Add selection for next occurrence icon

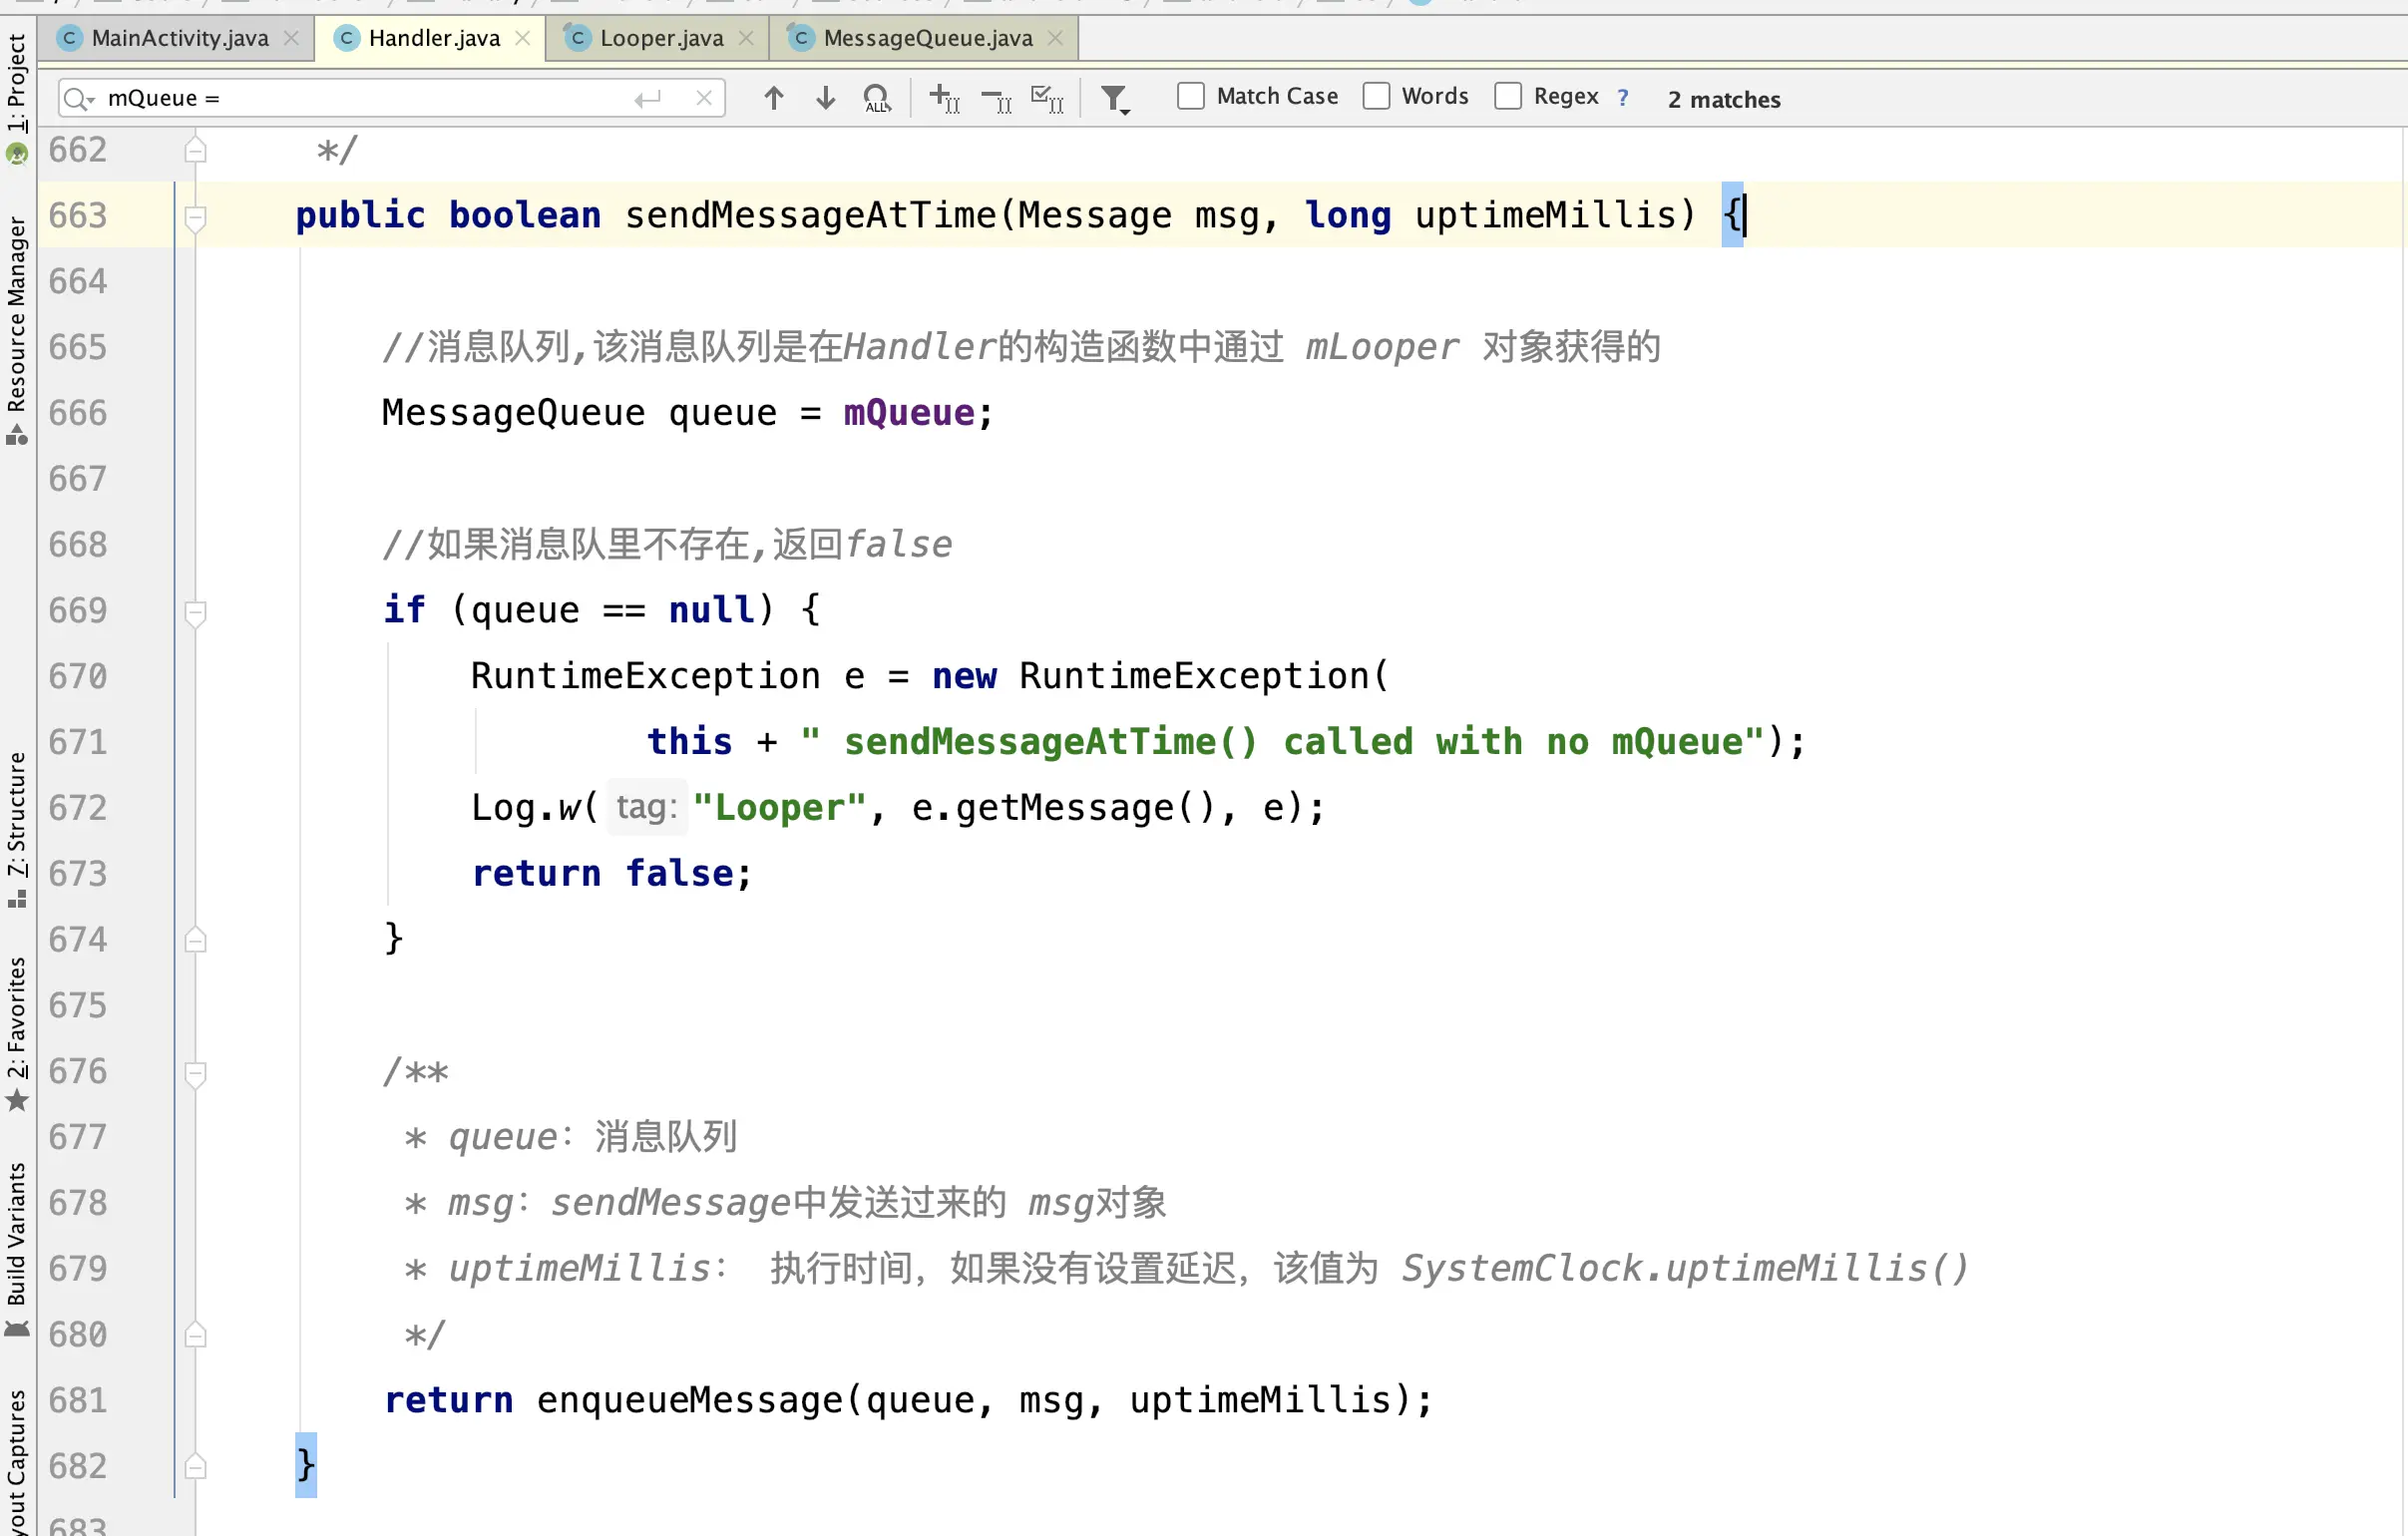point(944,98)
